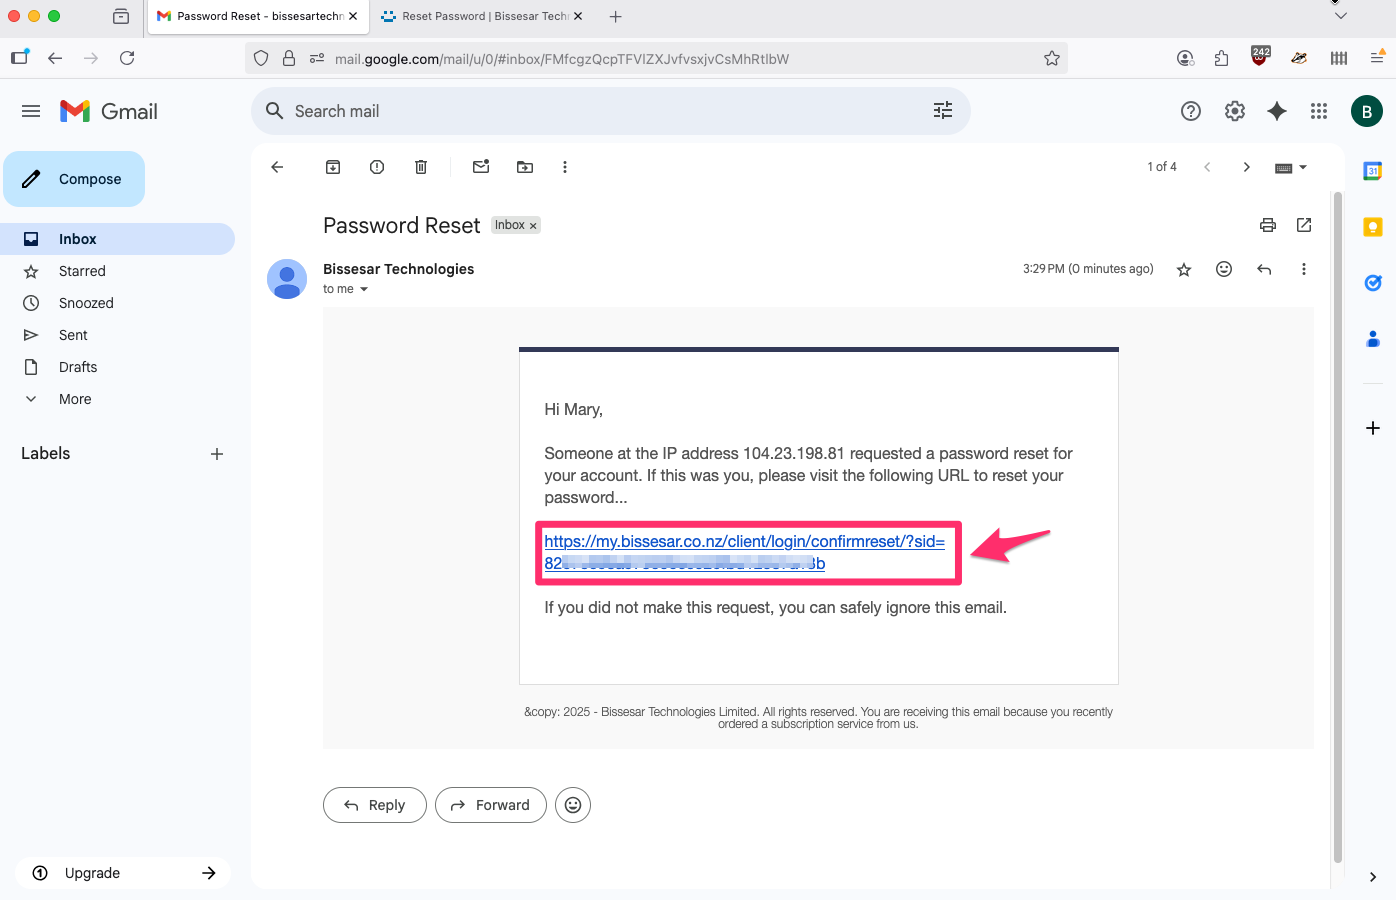Viewport: 1396px width, 900px height.
Task: Print this email conversation
Action: click(1268, 225)
